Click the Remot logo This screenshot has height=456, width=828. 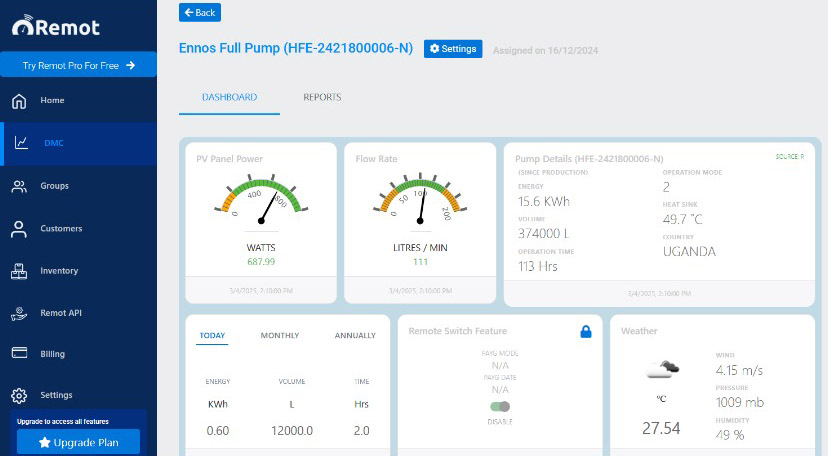55,26
